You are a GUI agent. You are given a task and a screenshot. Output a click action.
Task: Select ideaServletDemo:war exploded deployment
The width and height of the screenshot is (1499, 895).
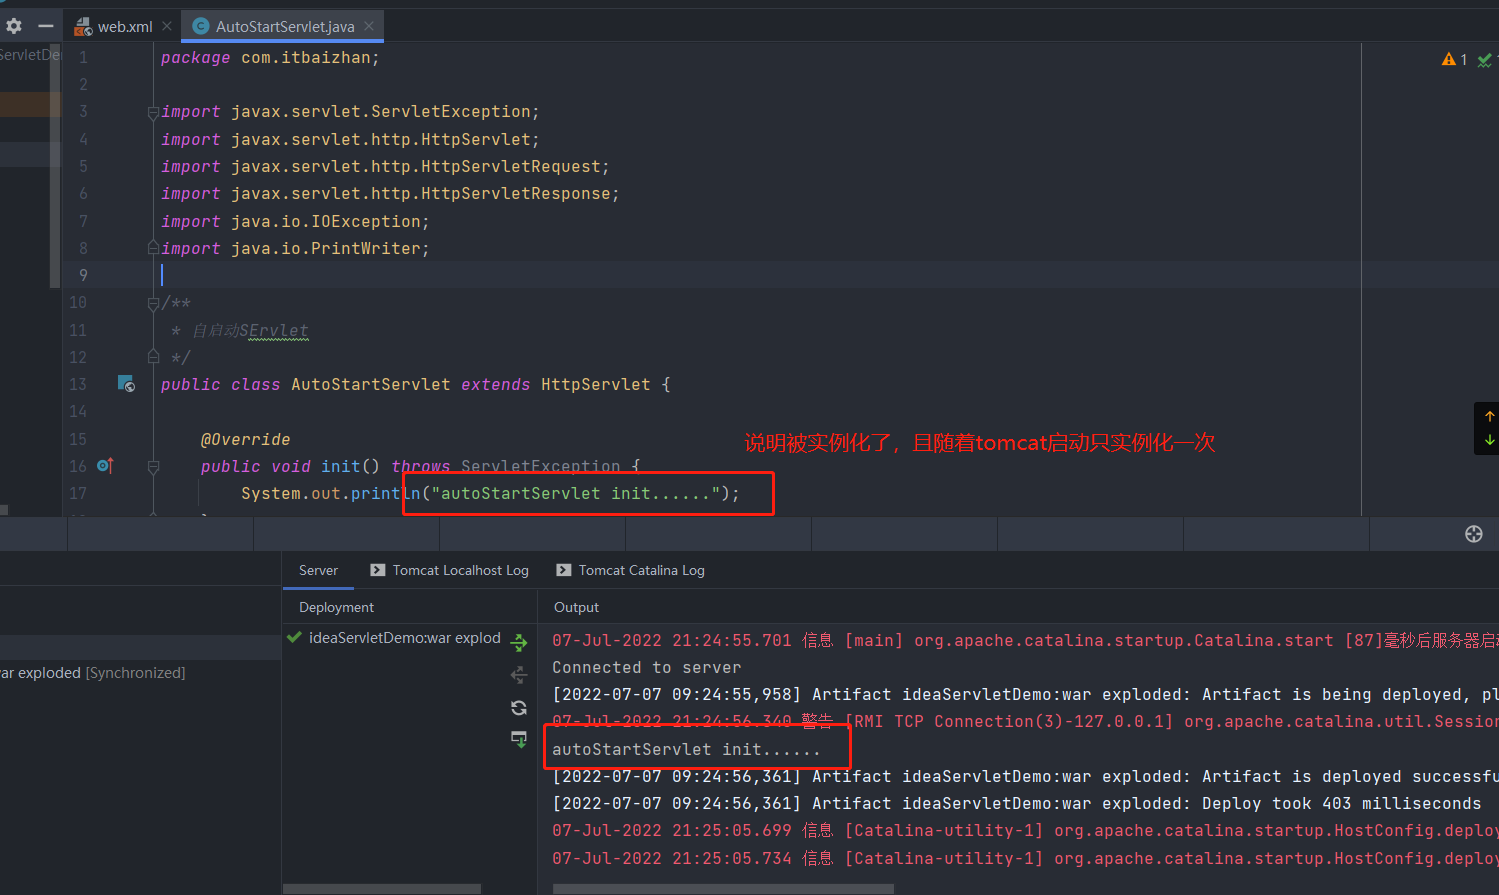[395, 638]
